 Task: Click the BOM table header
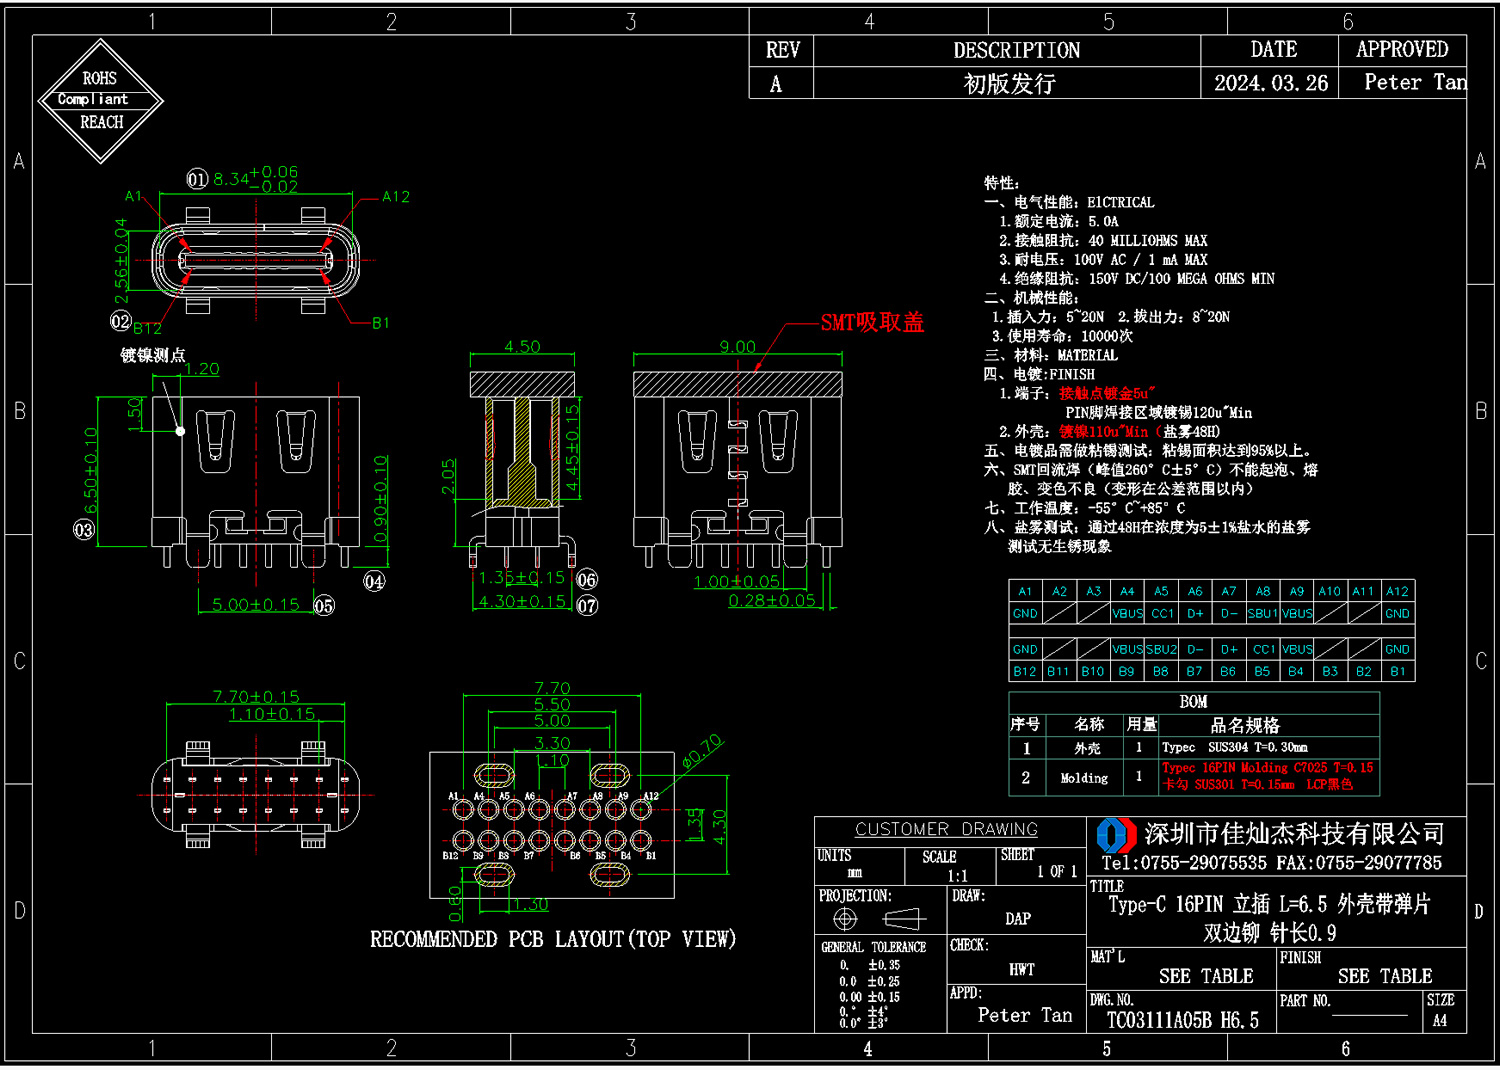tap(1194, 702)
